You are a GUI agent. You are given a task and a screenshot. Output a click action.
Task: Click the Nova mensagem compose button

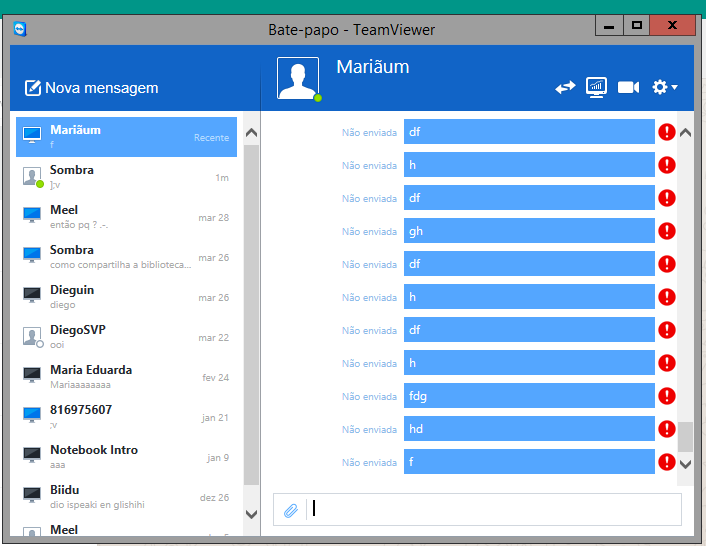point(91,88)
